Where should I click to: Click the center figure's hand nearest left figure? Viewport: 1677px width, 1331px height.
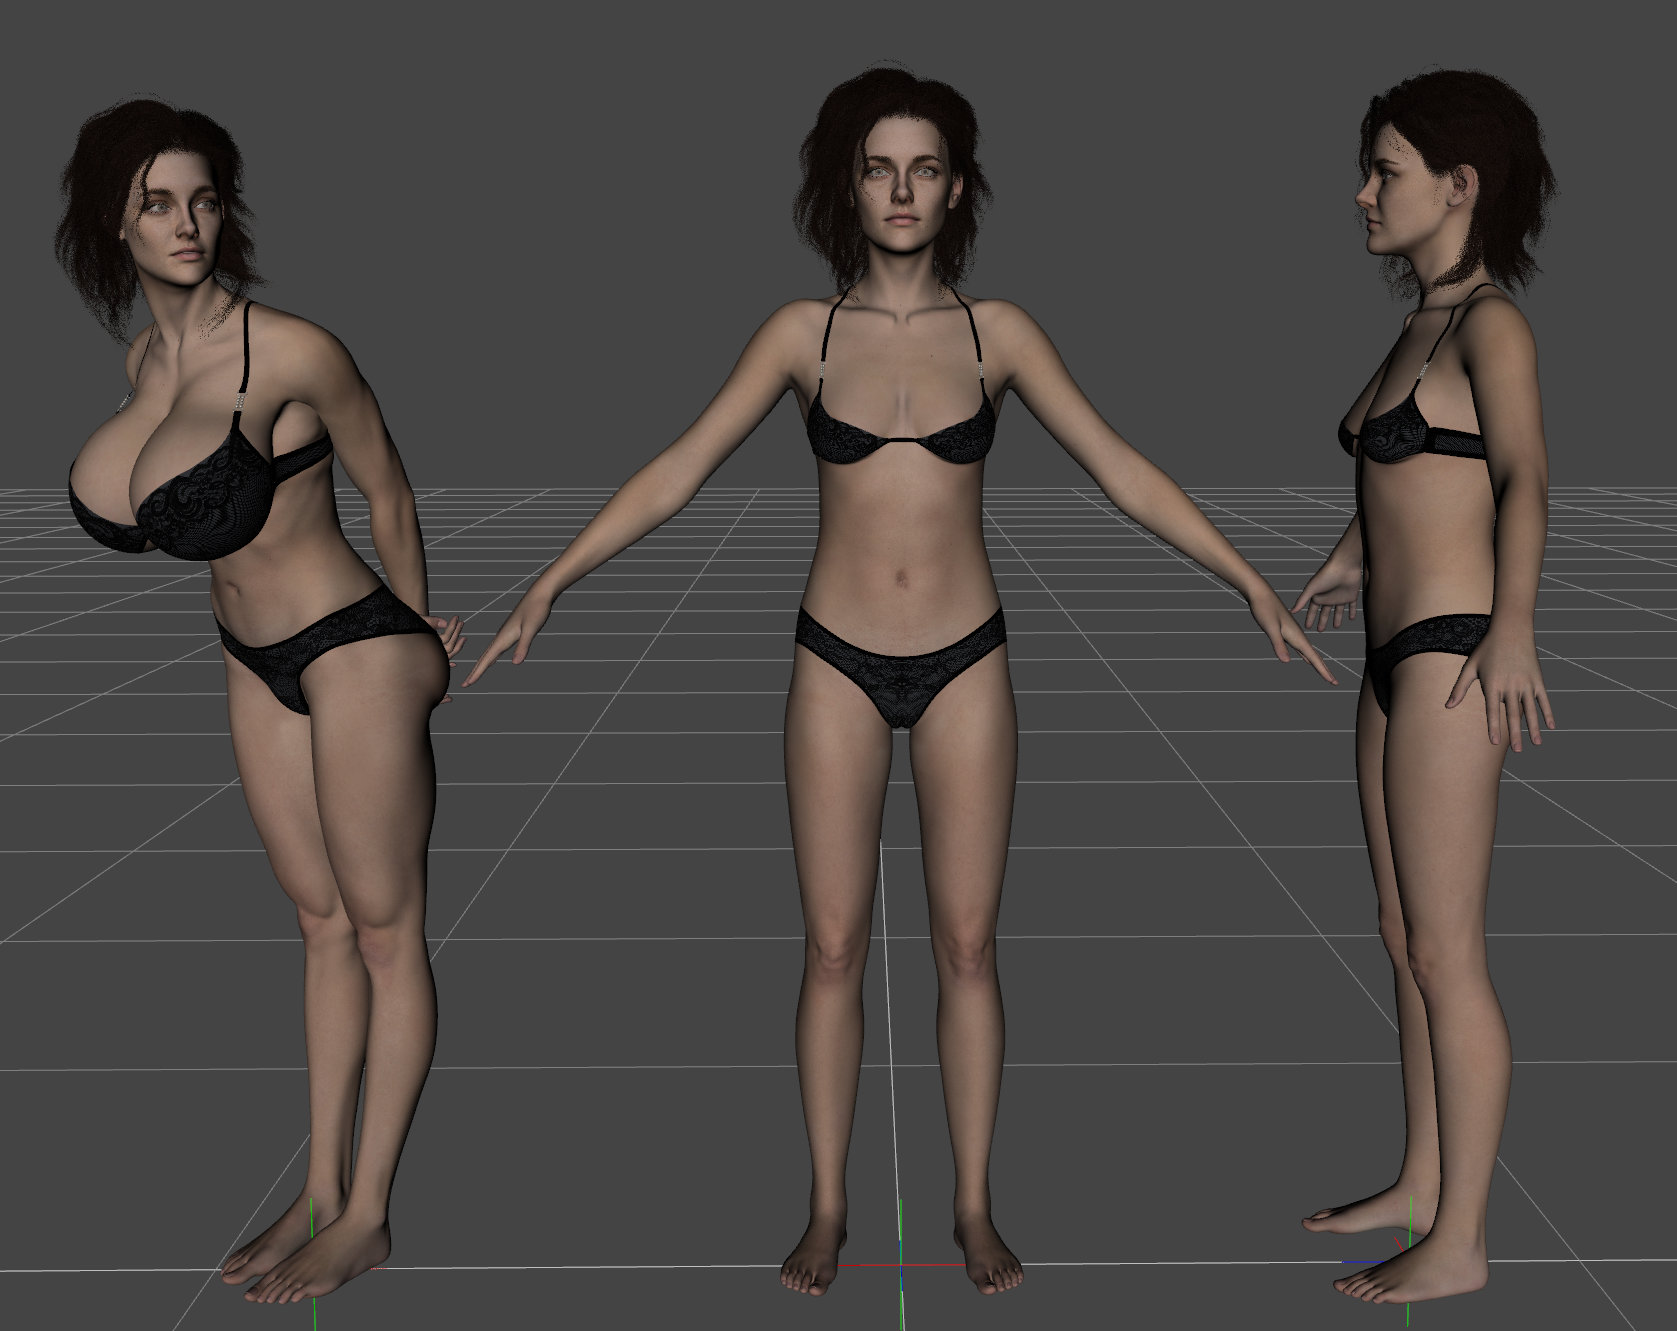click(x=500, y=650)
